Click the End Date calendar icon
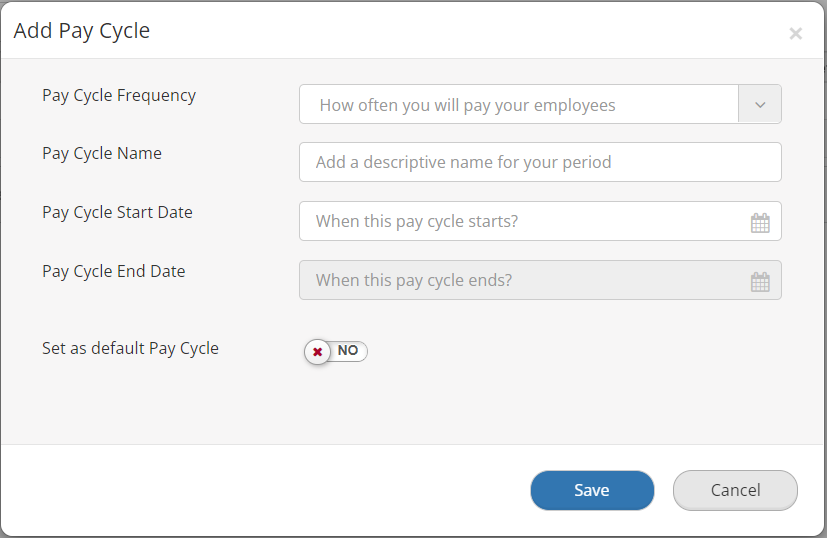 (760, 281)
